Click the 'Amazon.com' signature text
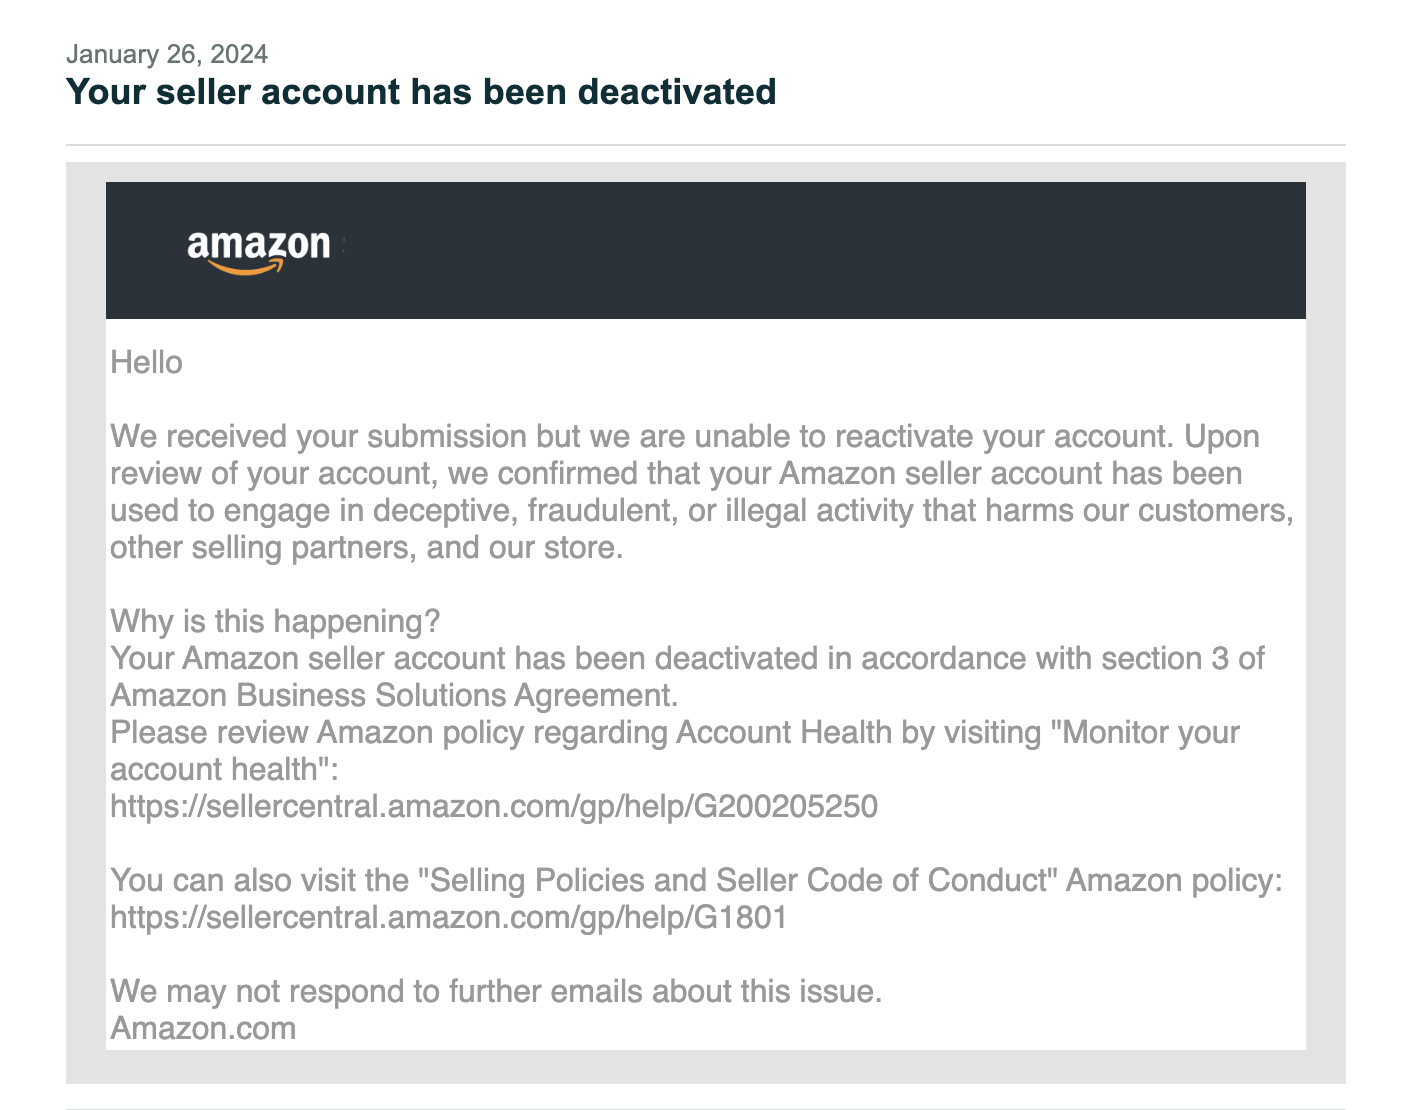 point(203,1028)
